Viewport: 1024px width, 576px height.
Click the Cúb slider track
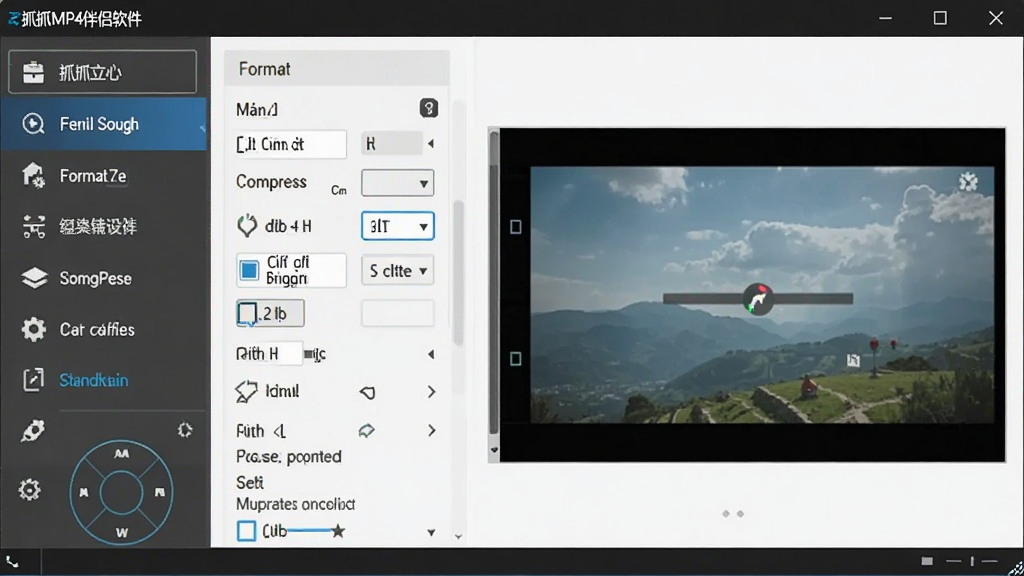point(308,531)
